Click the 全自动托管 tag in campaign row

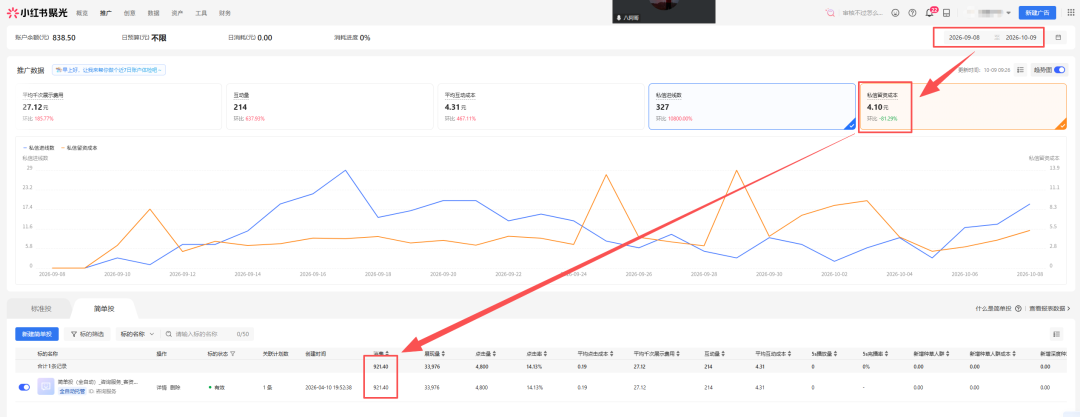(x=72, y=391)
